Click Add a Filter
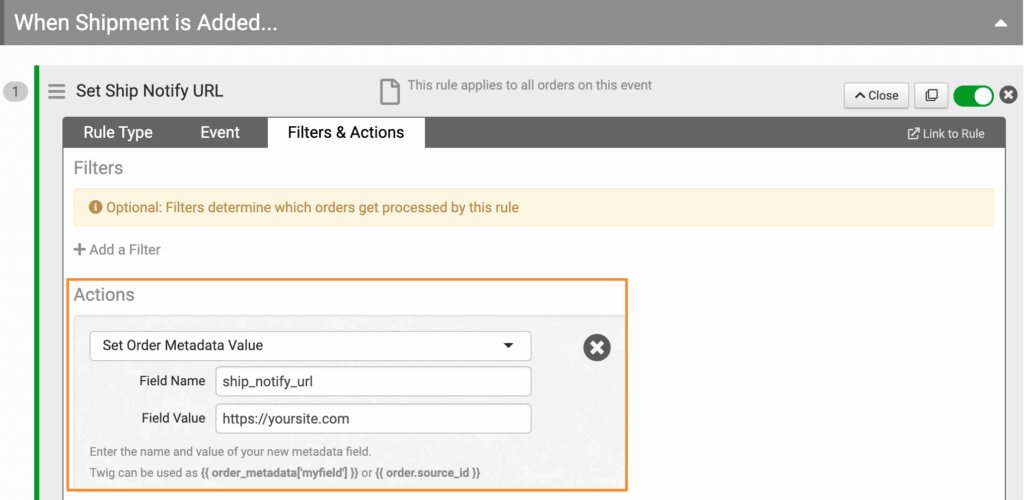This screenshot has width=1024, height=500. tap(117, 249)
